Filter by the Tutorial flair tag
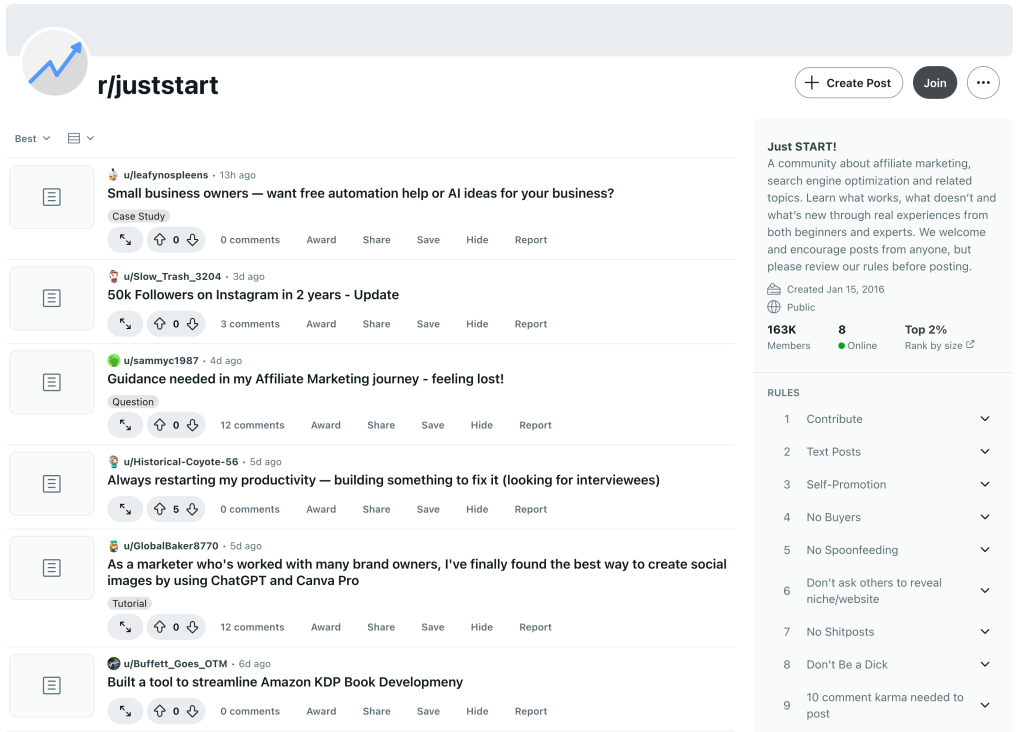This screenshot has width=1024, height=732. (x=129, y=603)
